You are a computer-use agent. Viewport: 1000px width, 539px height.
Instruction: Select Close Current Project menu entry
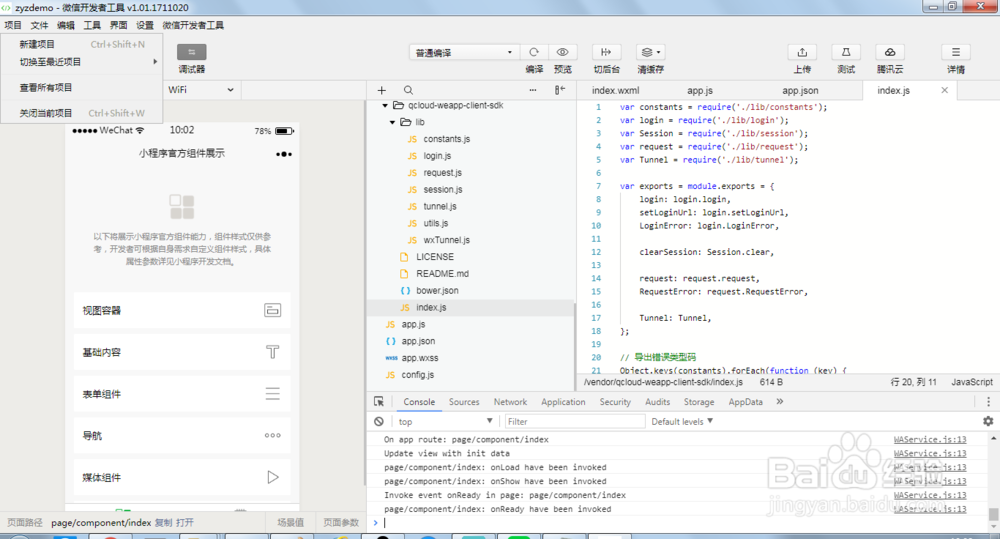[x=82, y=113]
